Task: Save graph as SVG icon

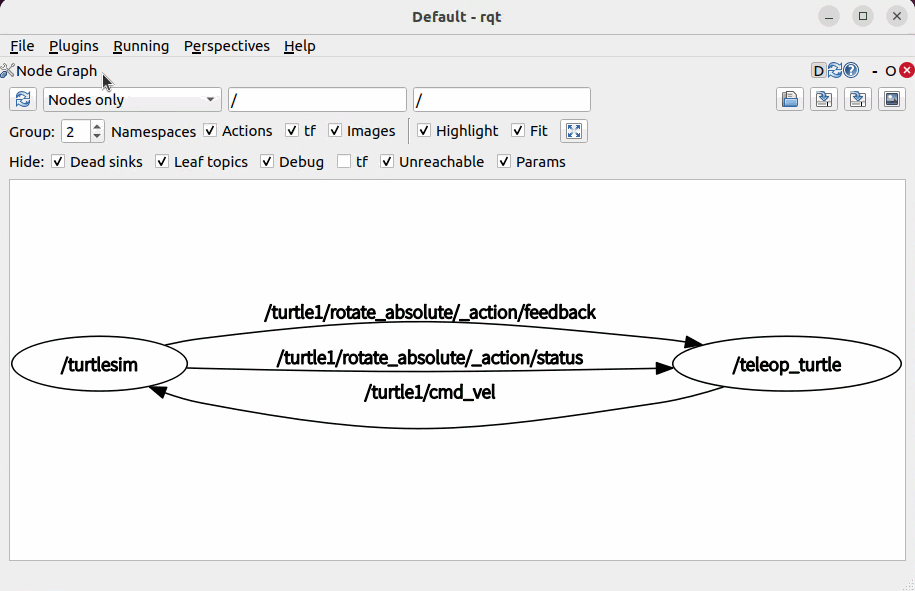Action: click(x=857, y=99)
